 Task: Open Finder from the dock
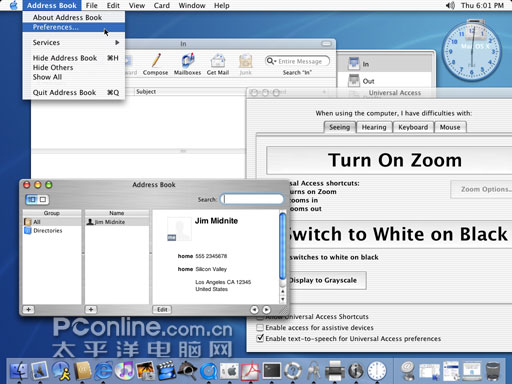tap(19, 371)
